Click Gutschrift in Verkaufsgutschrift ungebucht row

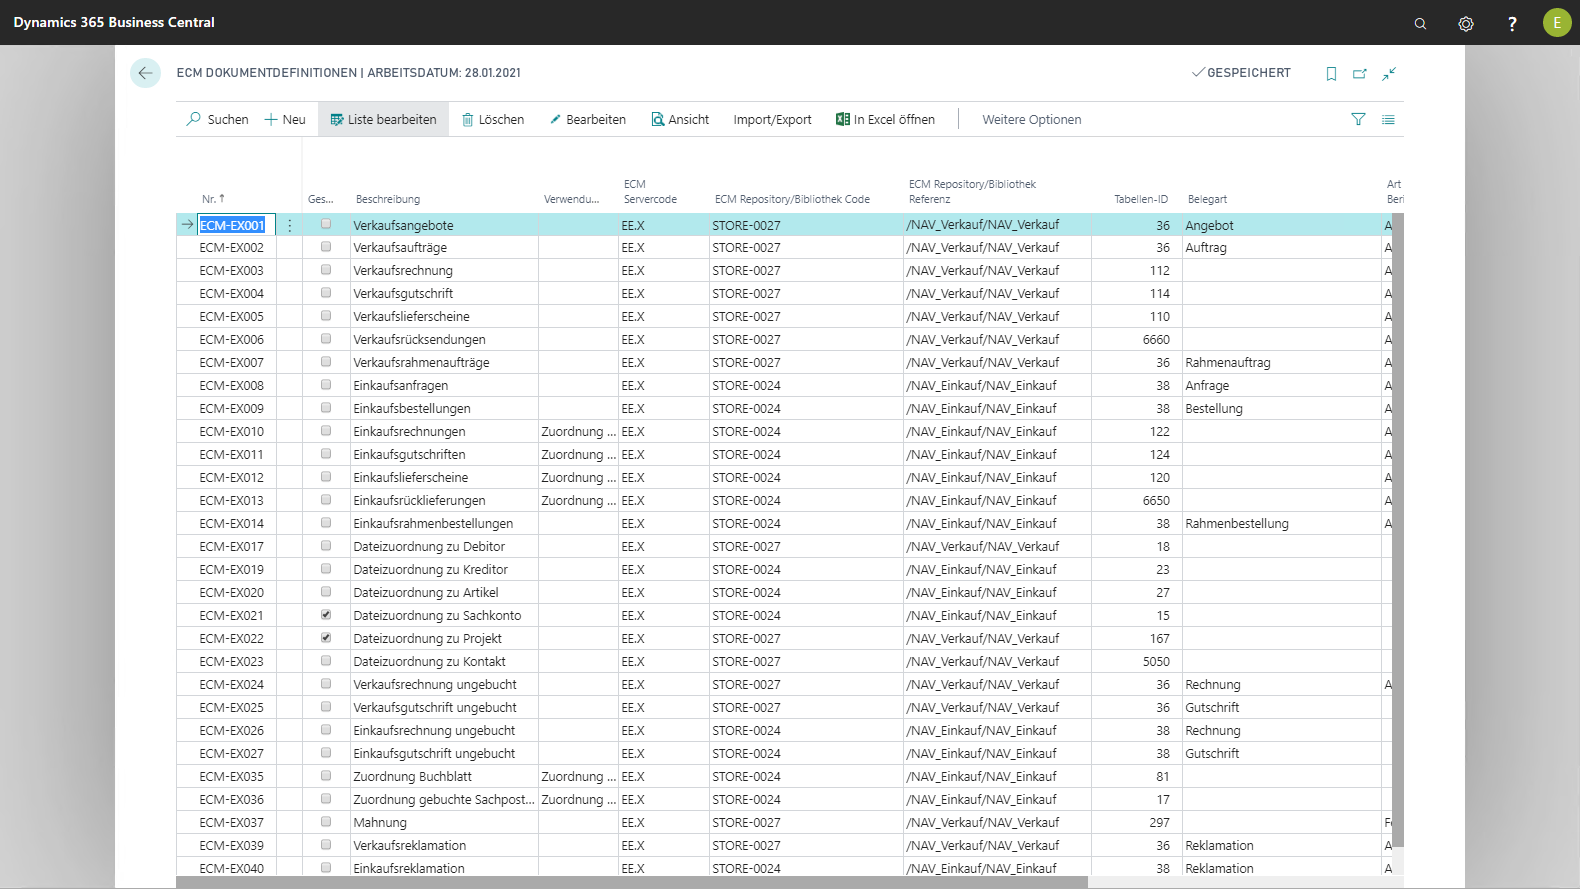1211,707
